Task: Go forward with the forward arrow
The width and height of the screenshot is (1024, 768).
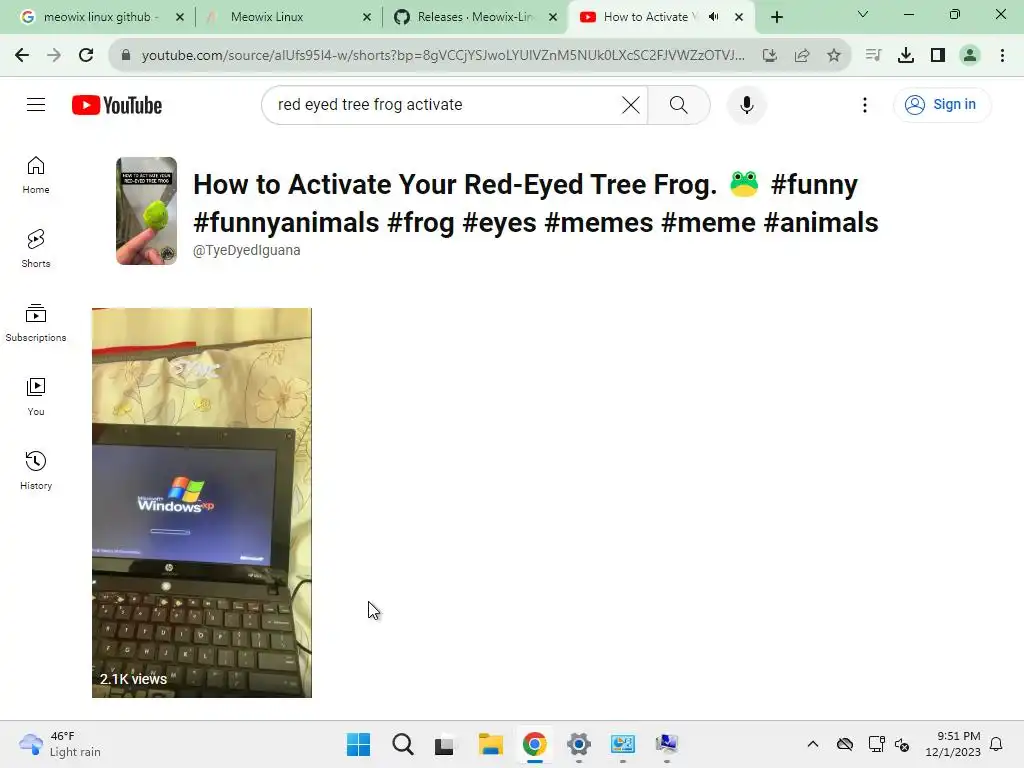Action: [x=54, y=56]
